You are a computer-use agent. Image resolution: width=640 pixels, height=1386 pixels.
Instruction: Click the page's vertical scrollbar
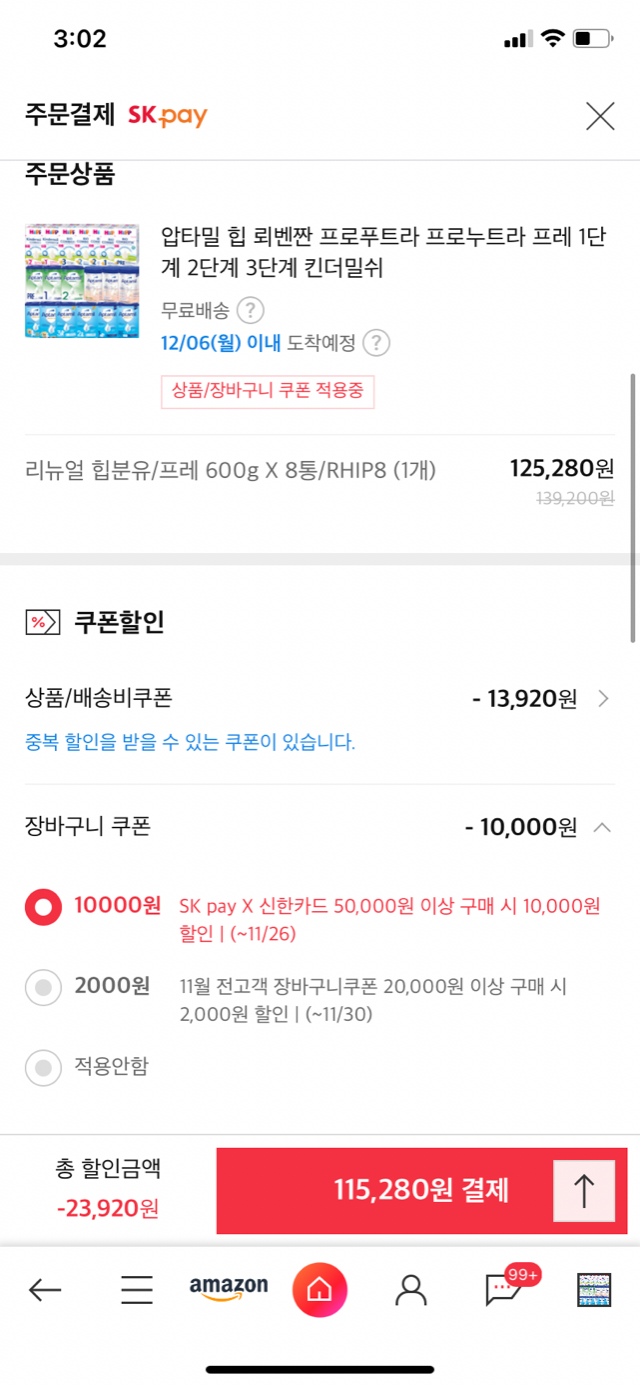pos(633,508)
